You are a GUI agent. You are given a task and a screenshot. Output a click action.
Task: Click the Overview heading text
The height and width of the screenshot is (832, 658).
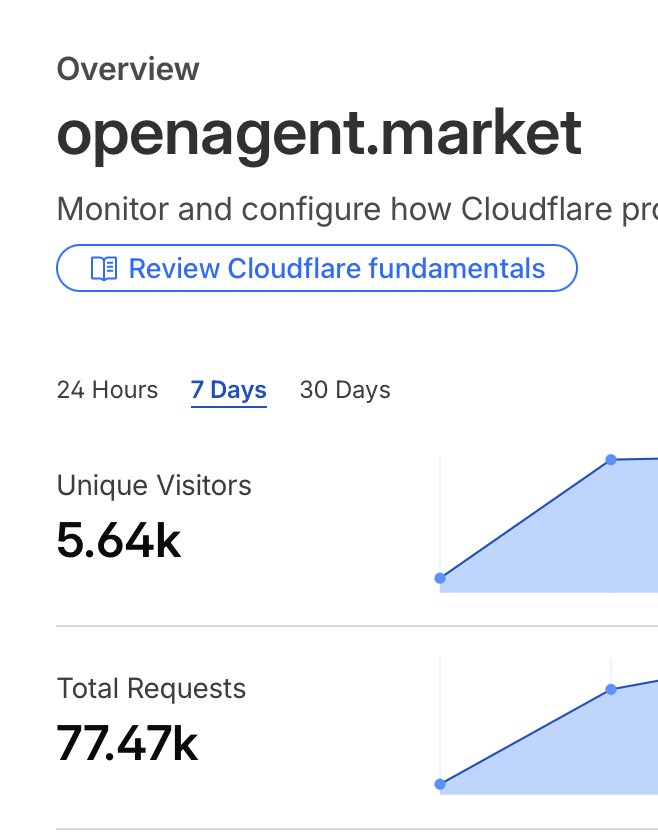tap(128, 69)
